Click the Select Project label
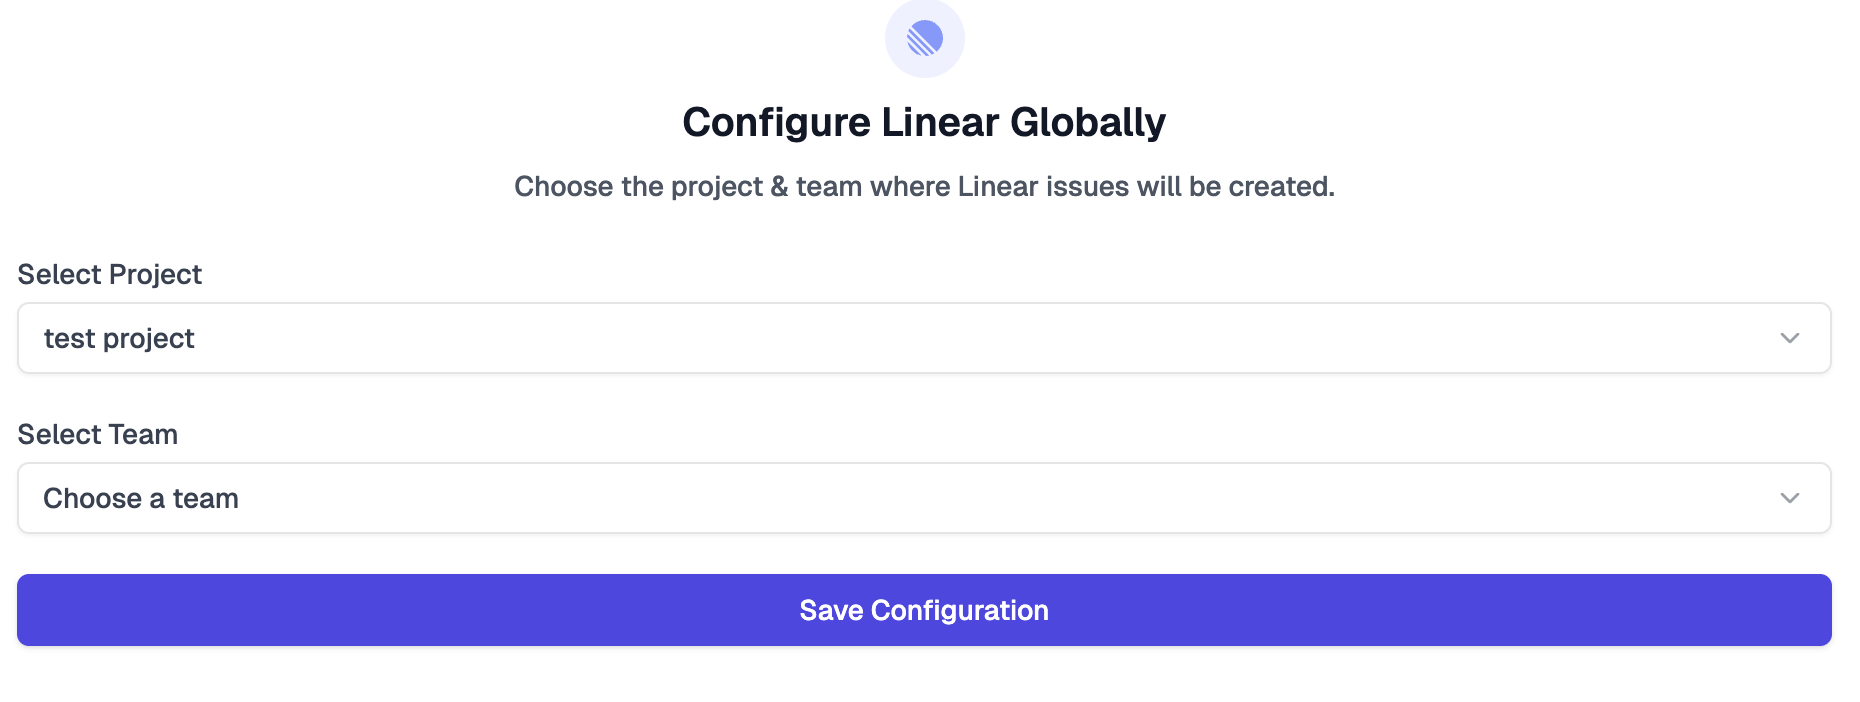This screenshot has height=702, width=1860. (109, 274)
